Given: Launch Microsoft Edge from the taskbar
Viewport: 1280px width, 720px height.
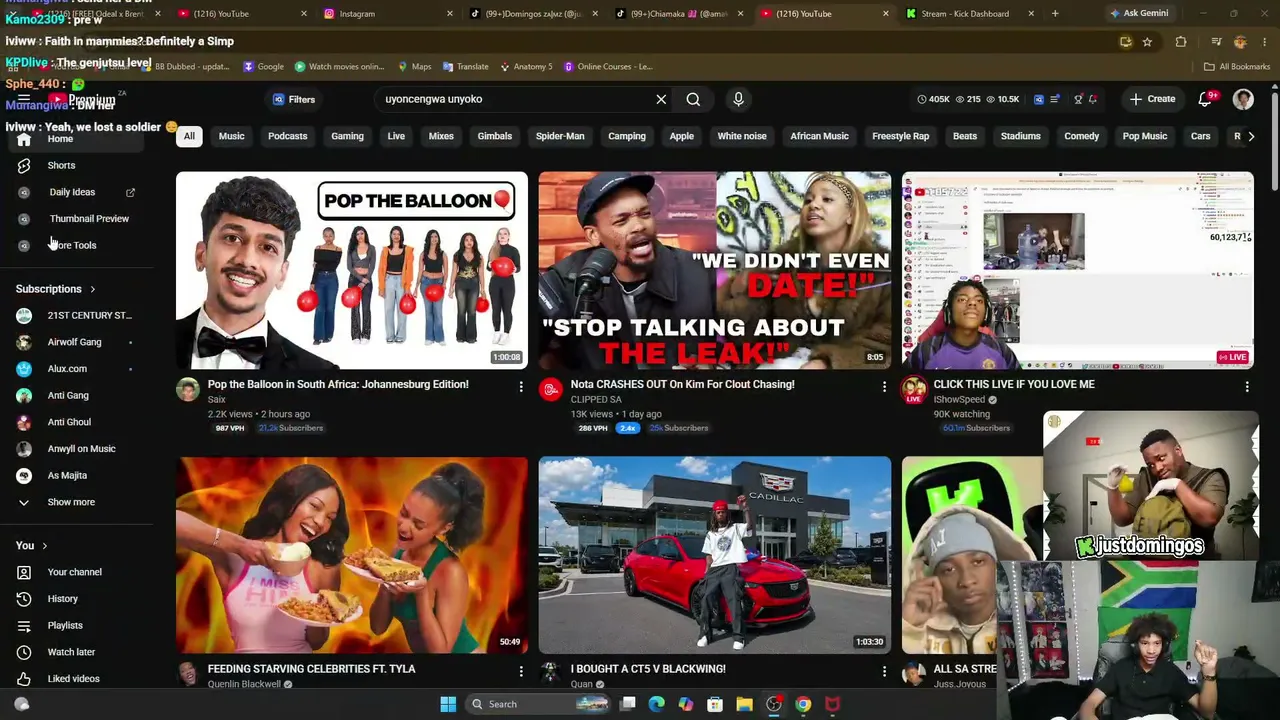Looking at the screenshot, I should (x=656, y=704).
